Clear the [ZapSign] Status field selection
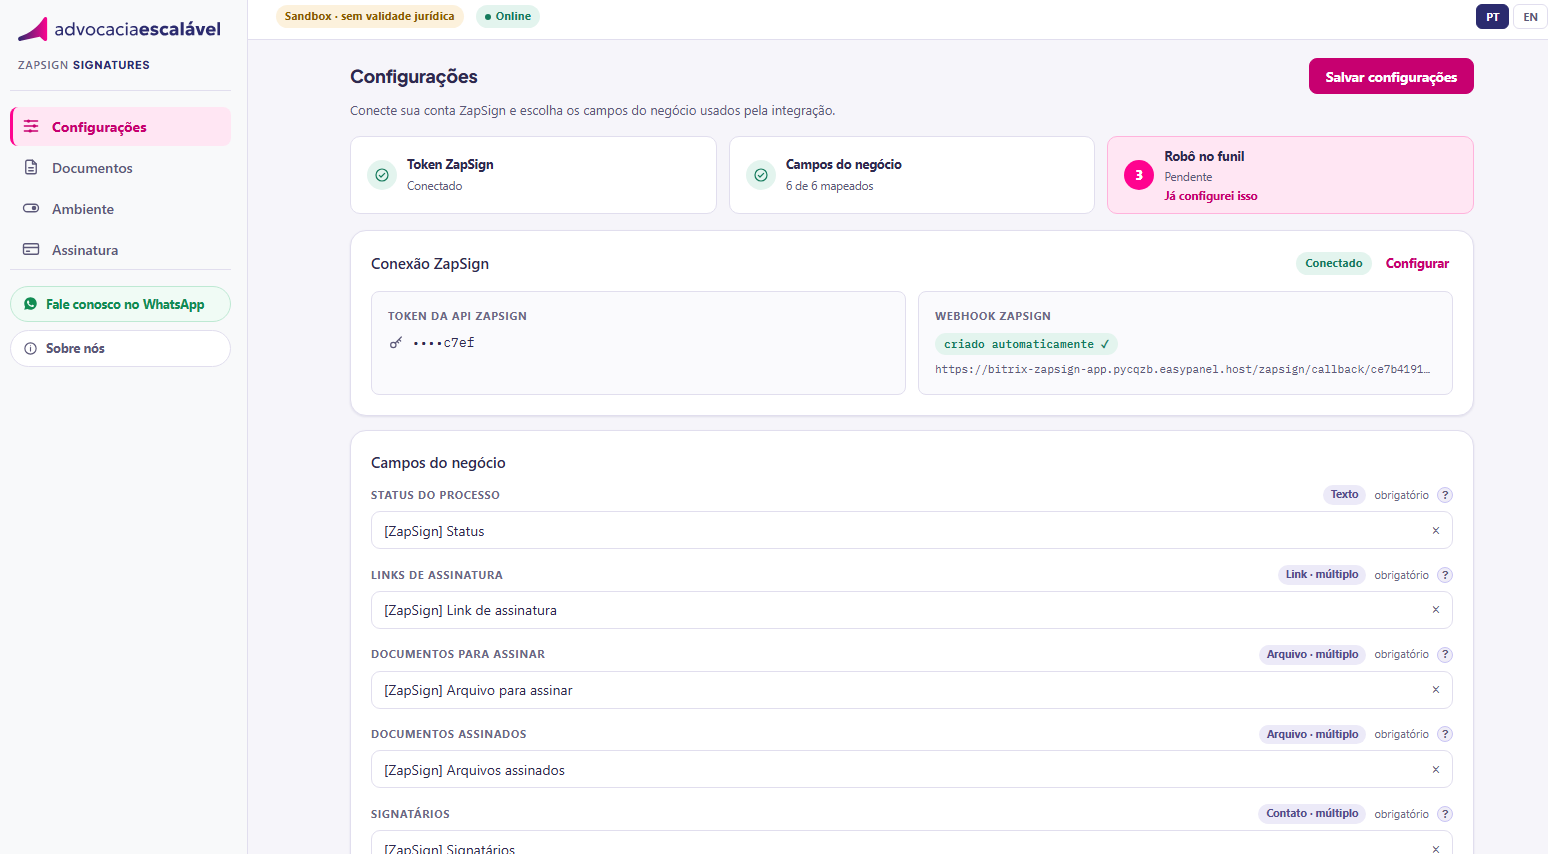The height and width of the screenshot is (854, 1548). click(x=1436, y=531)
